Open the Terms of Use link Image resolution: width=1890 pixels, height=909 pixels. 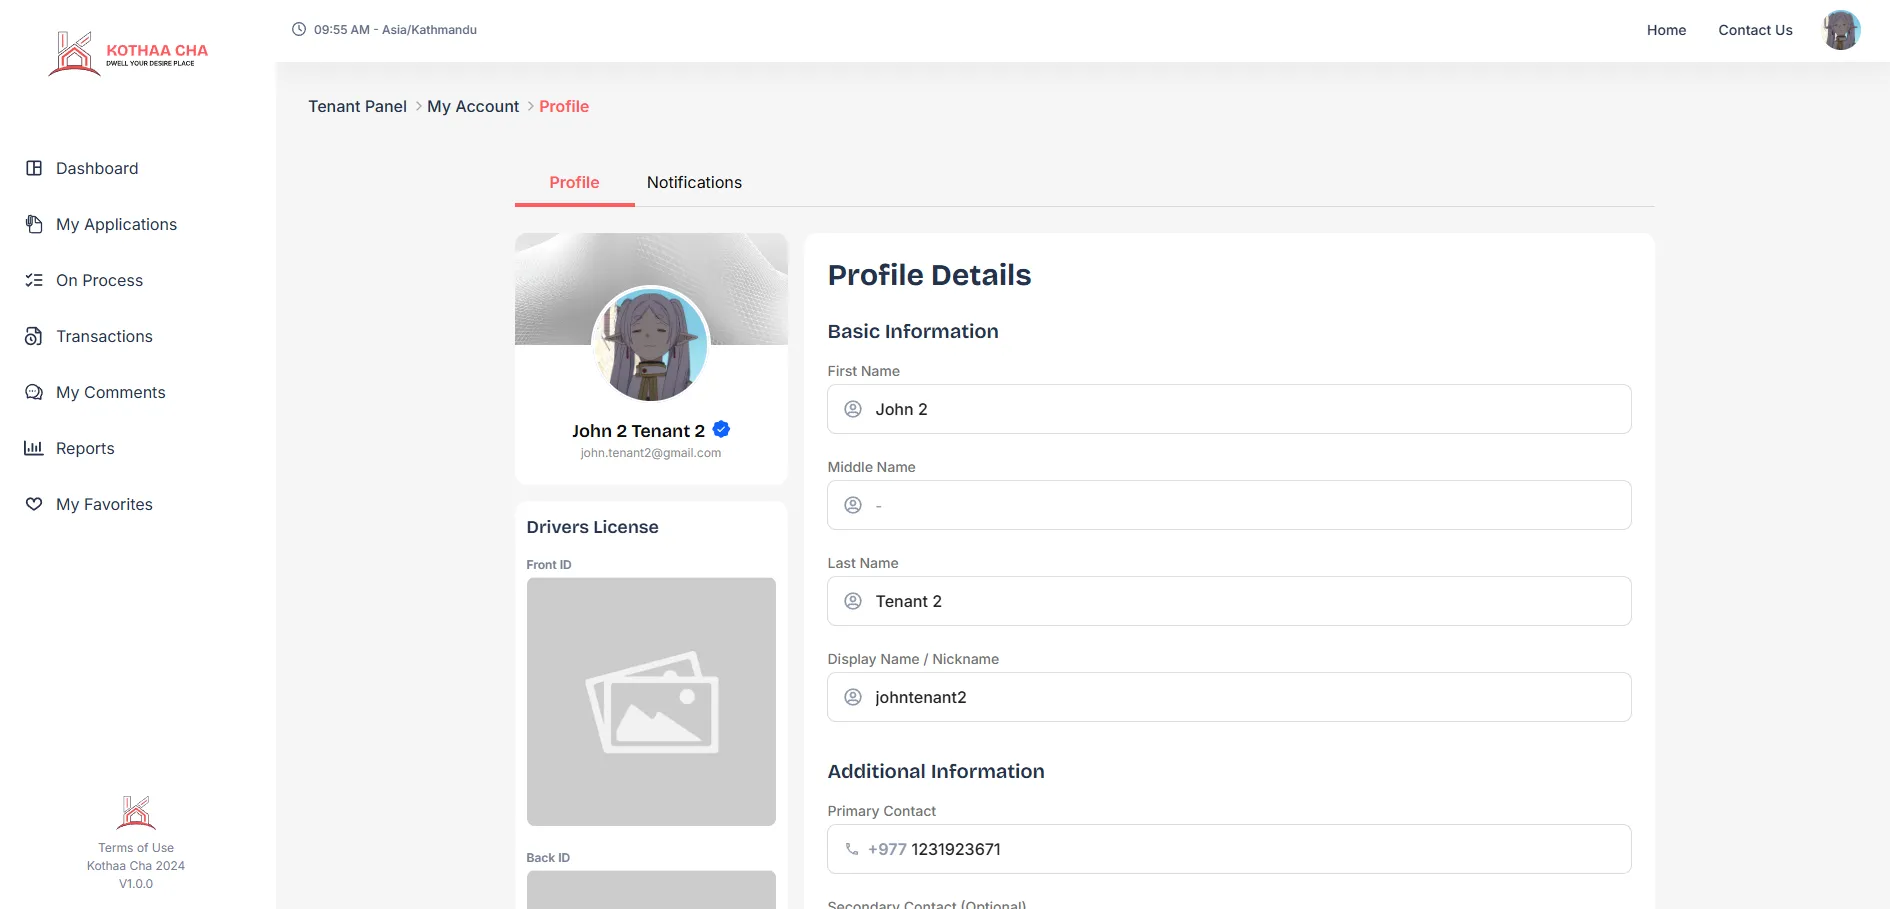(136, 848)
